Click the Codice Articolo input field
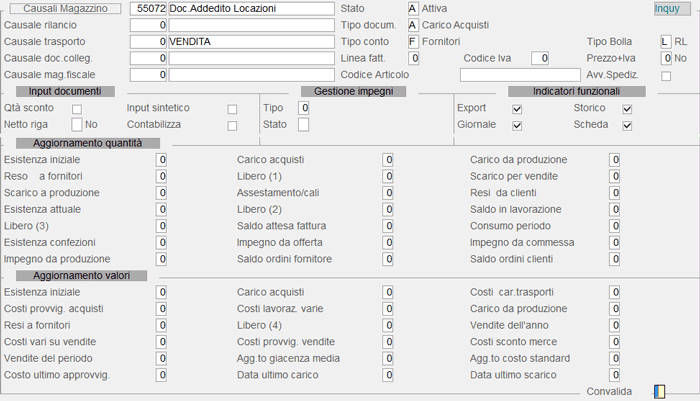The image size is (700, 401). coord(520,75)
